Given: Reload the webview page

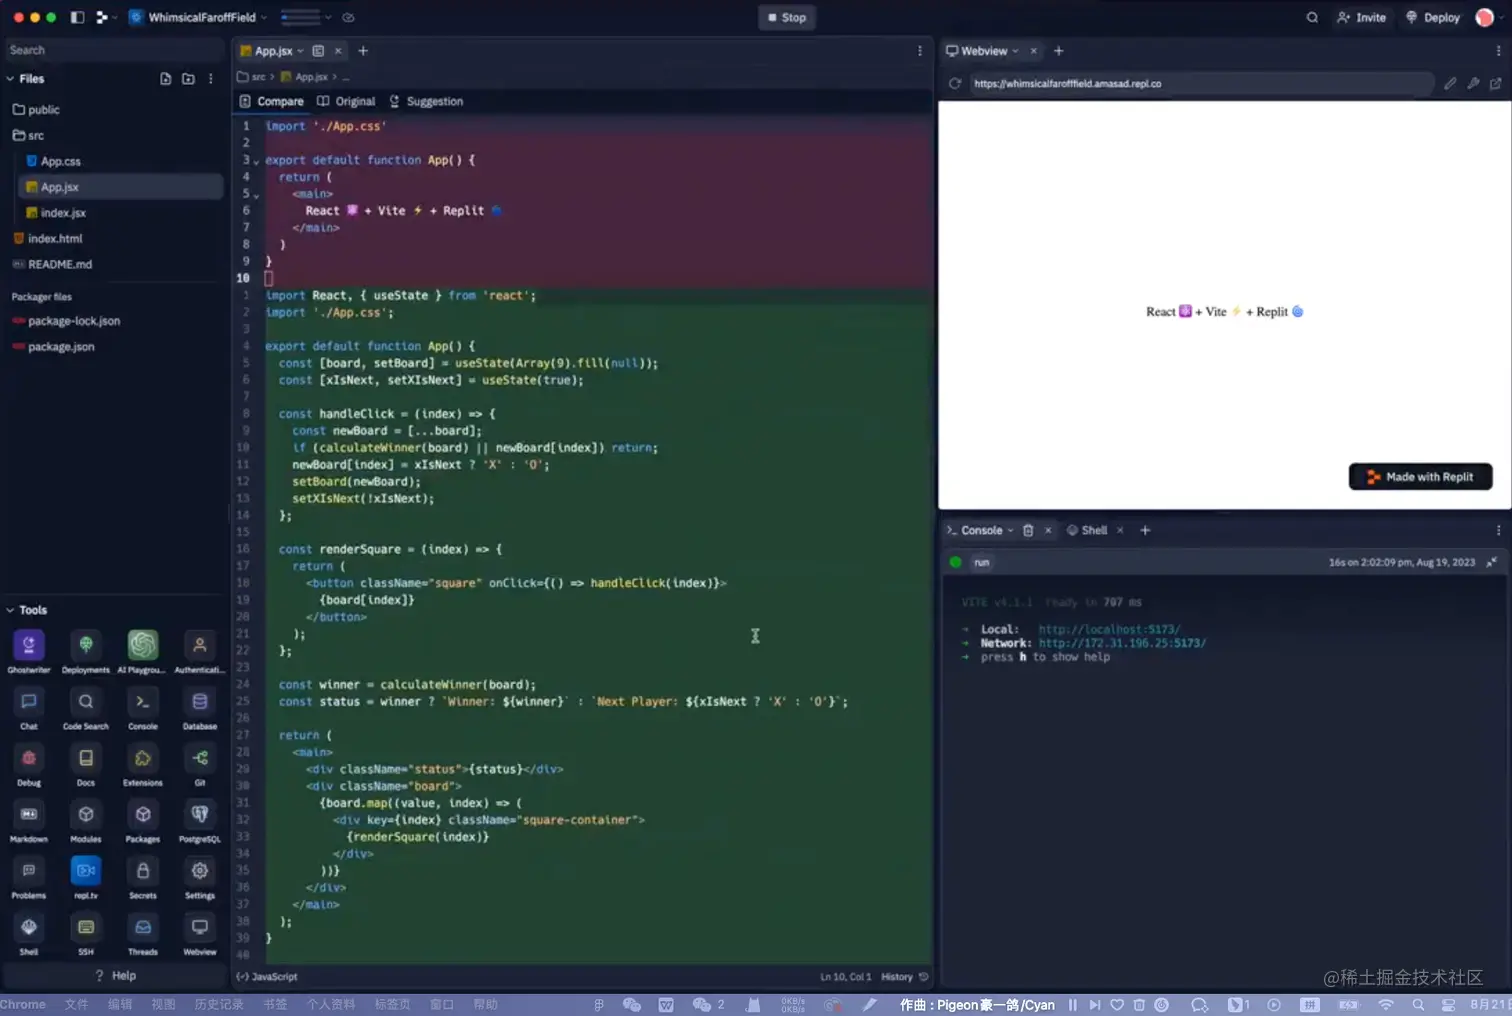Looking at the screenshot, I should tap(955, 84).
